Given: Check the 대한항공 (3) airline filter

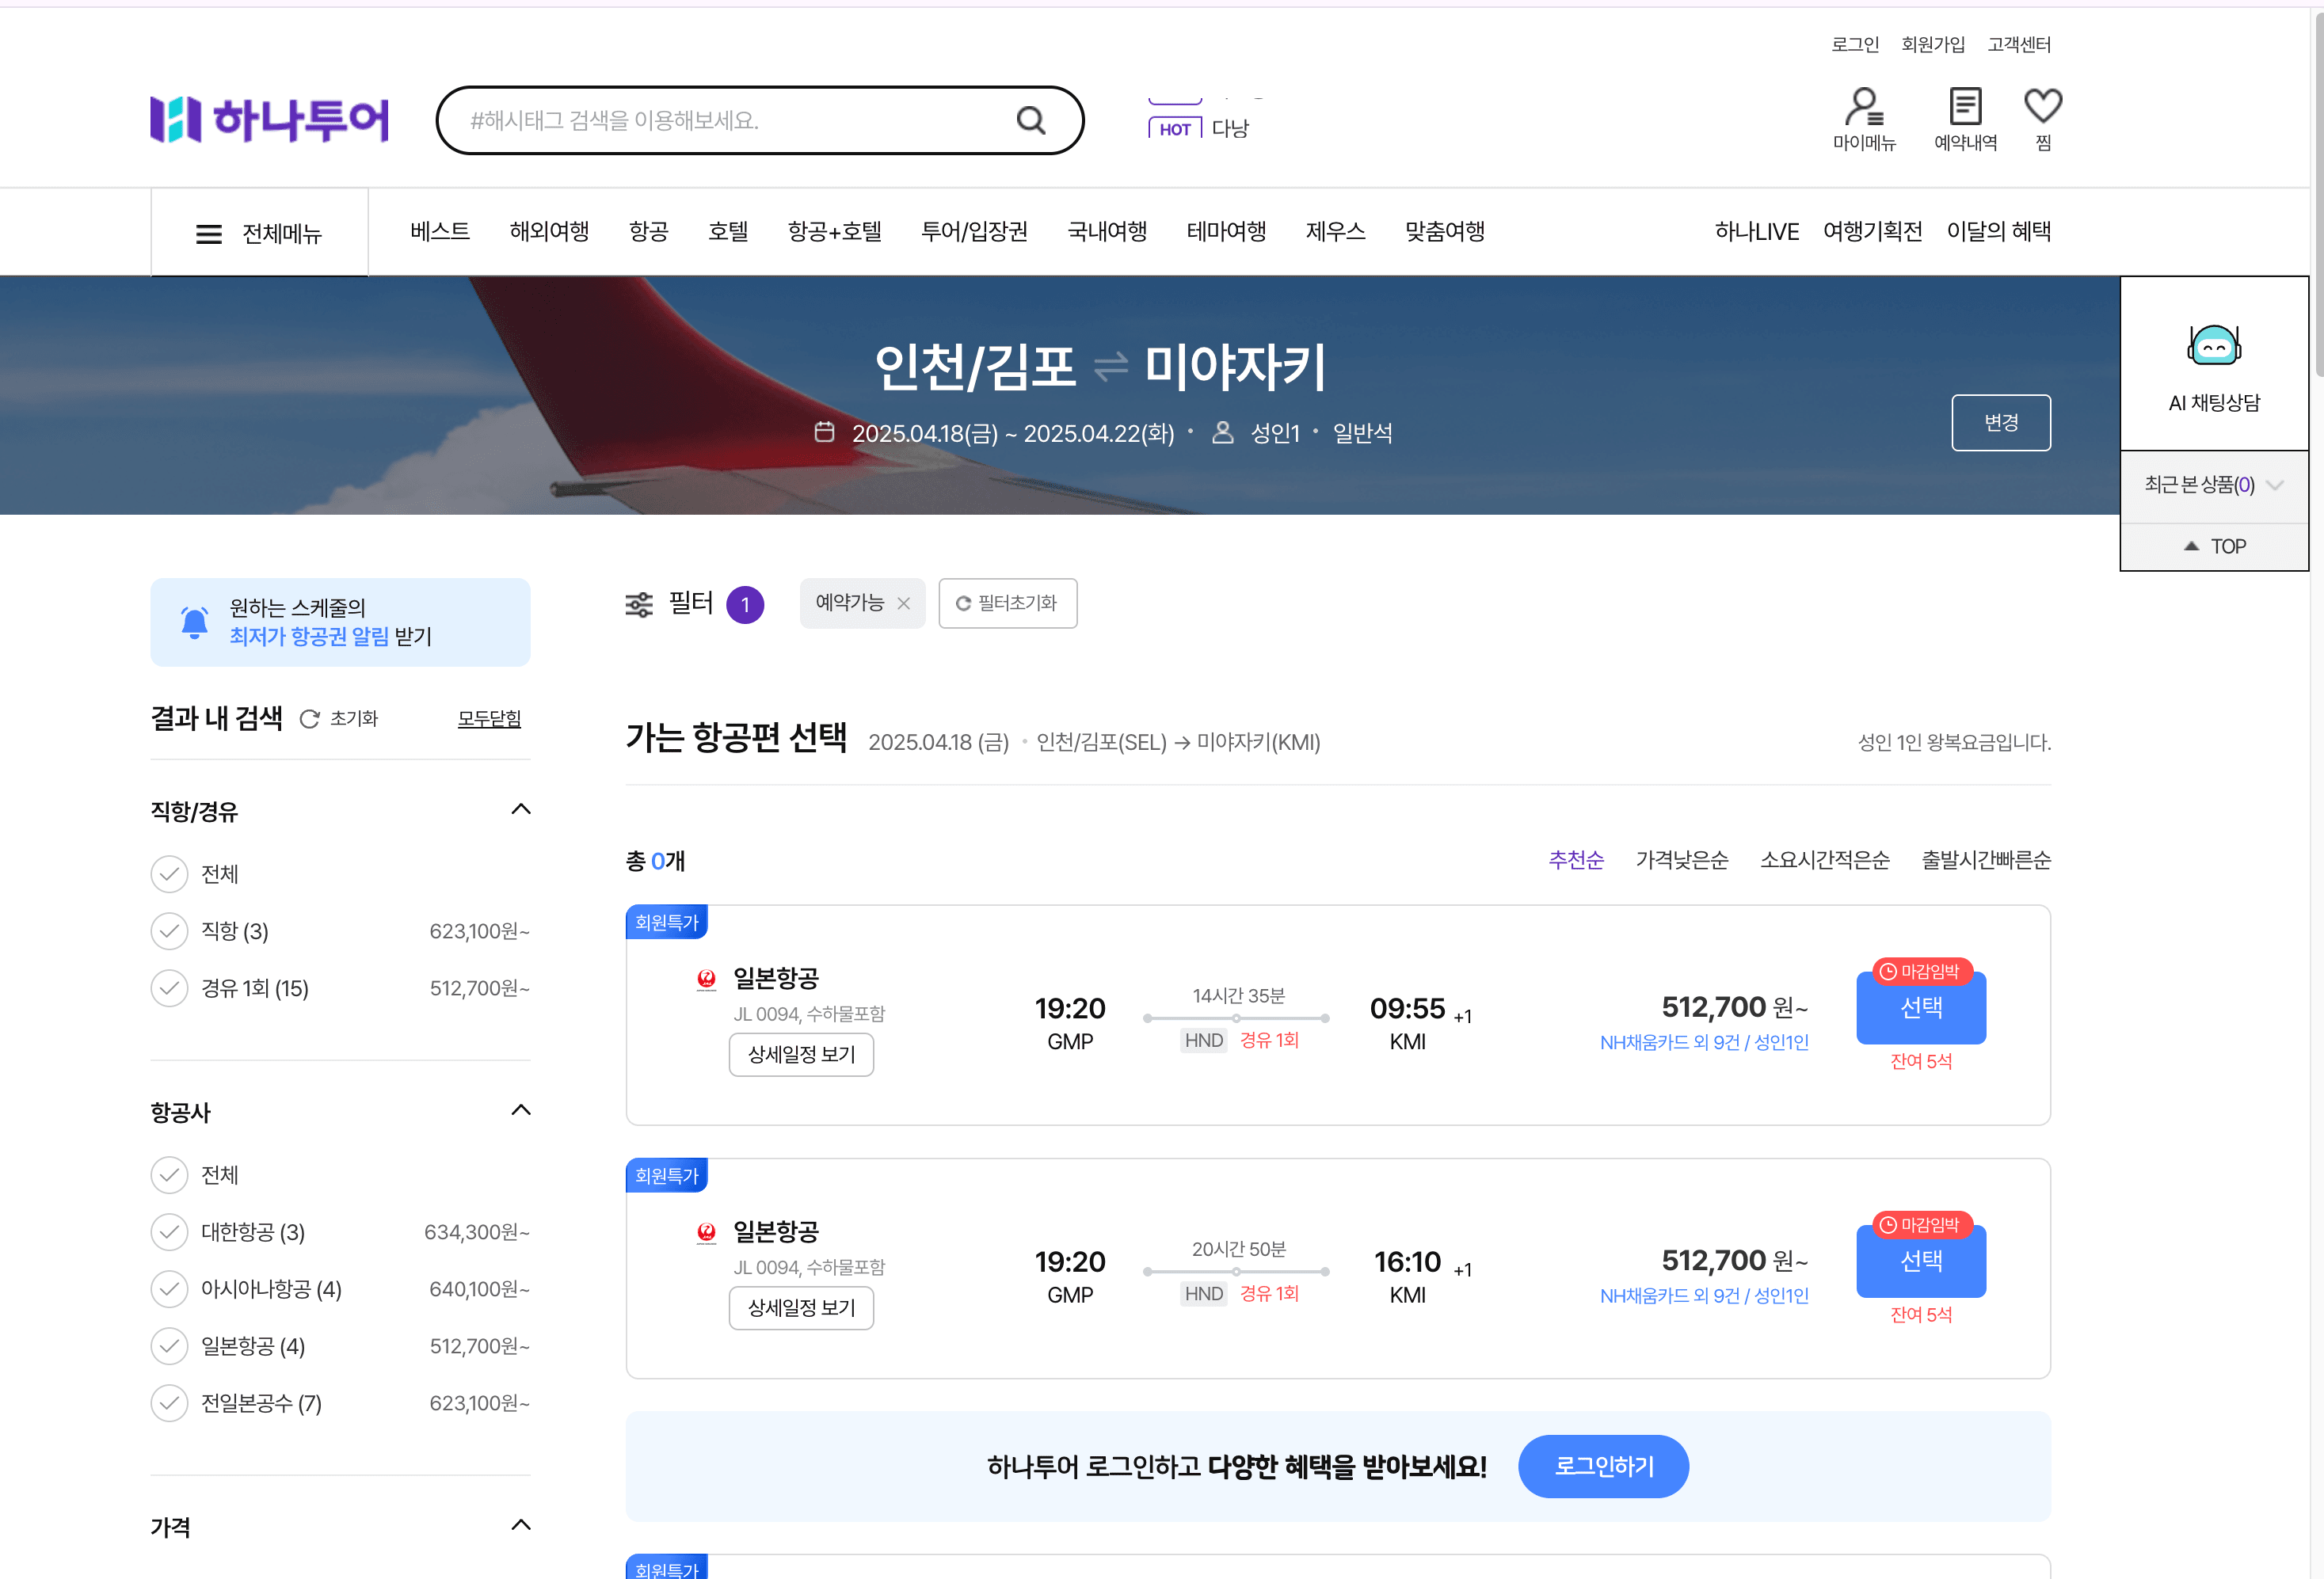Looking at the screenshot, I should coord(170,1232).
